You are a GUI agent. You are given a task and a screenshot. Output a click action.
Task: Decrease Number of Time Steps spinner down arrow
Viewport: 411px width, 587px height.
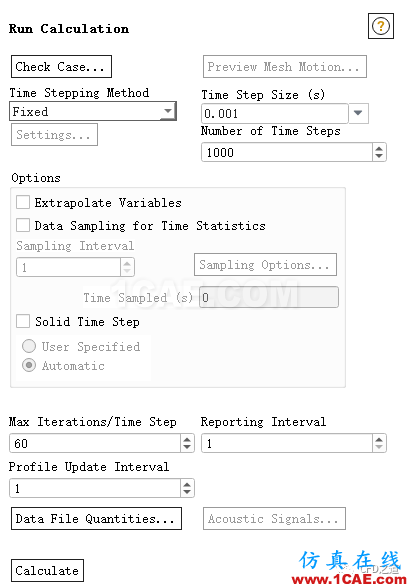tap(379, 156)
